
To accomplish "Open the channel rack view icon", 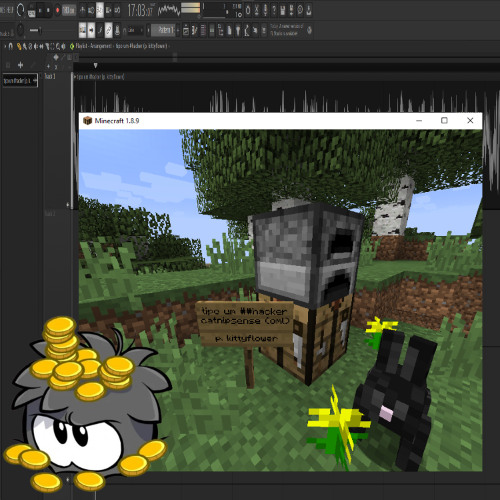I will [203, 30].
